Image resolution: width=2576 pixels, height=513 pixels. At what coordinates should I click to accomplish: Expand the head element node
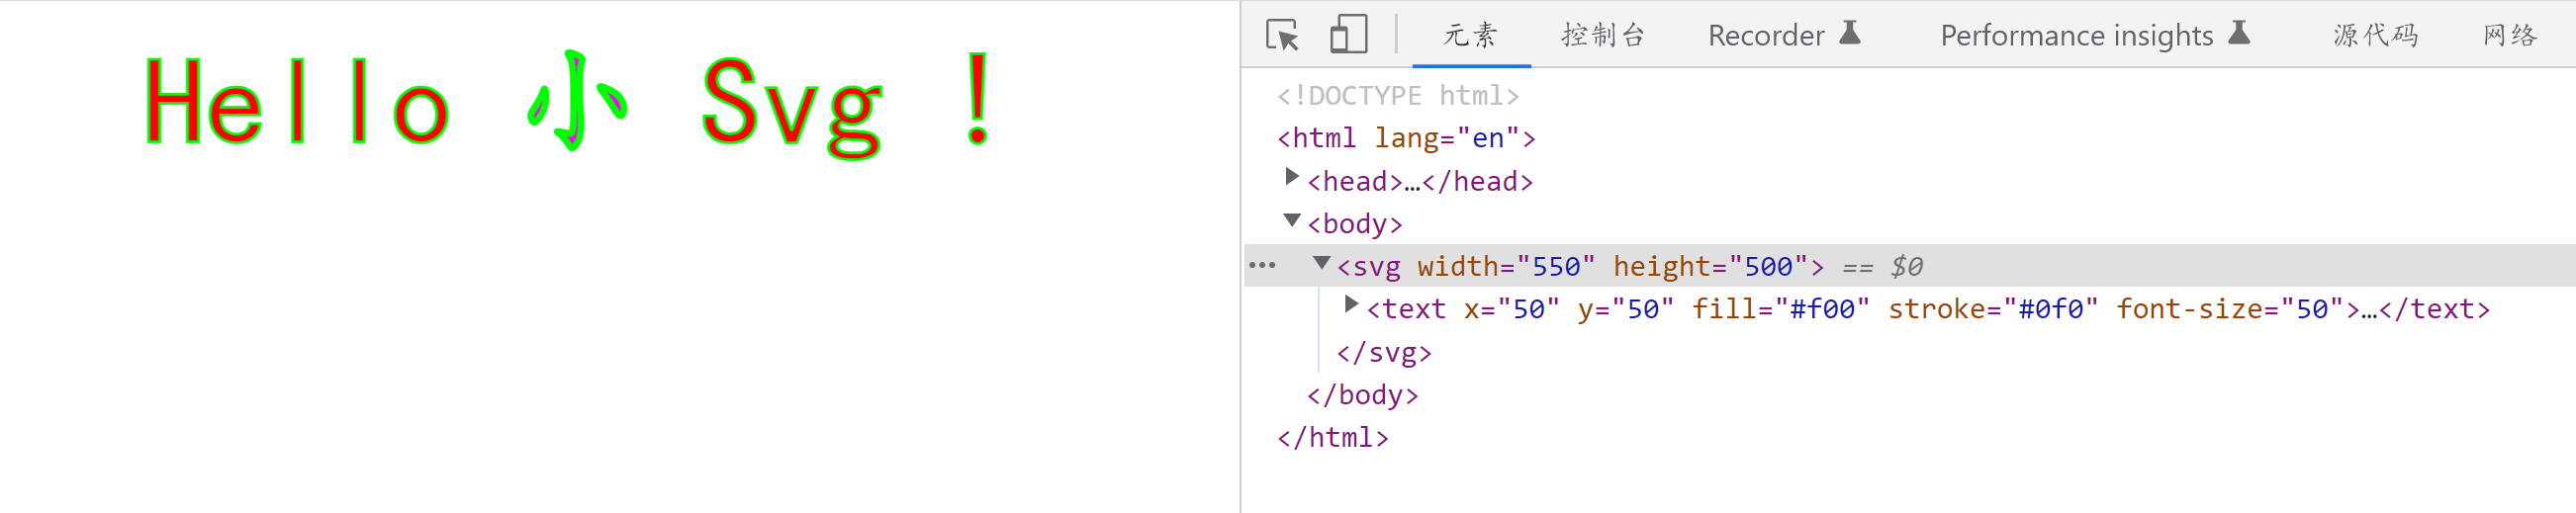[x=1291, y=178]
